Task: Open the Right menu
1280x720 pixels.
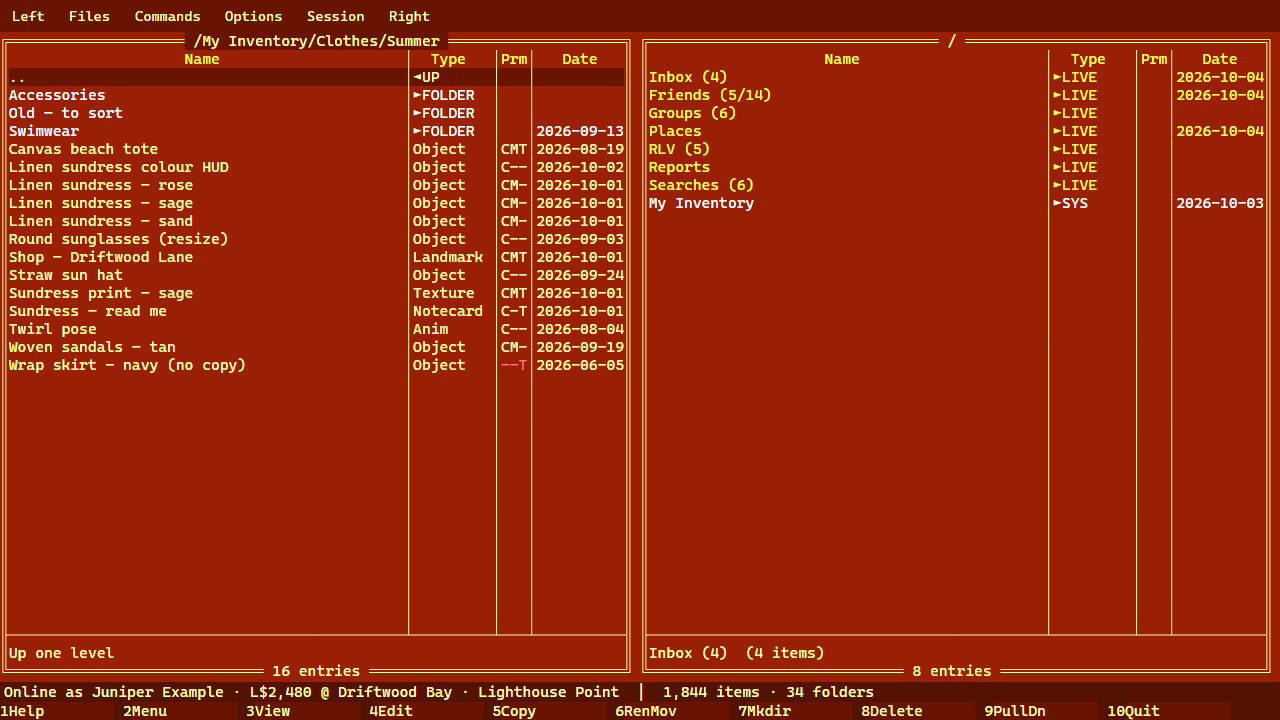Action: [409, 16]
